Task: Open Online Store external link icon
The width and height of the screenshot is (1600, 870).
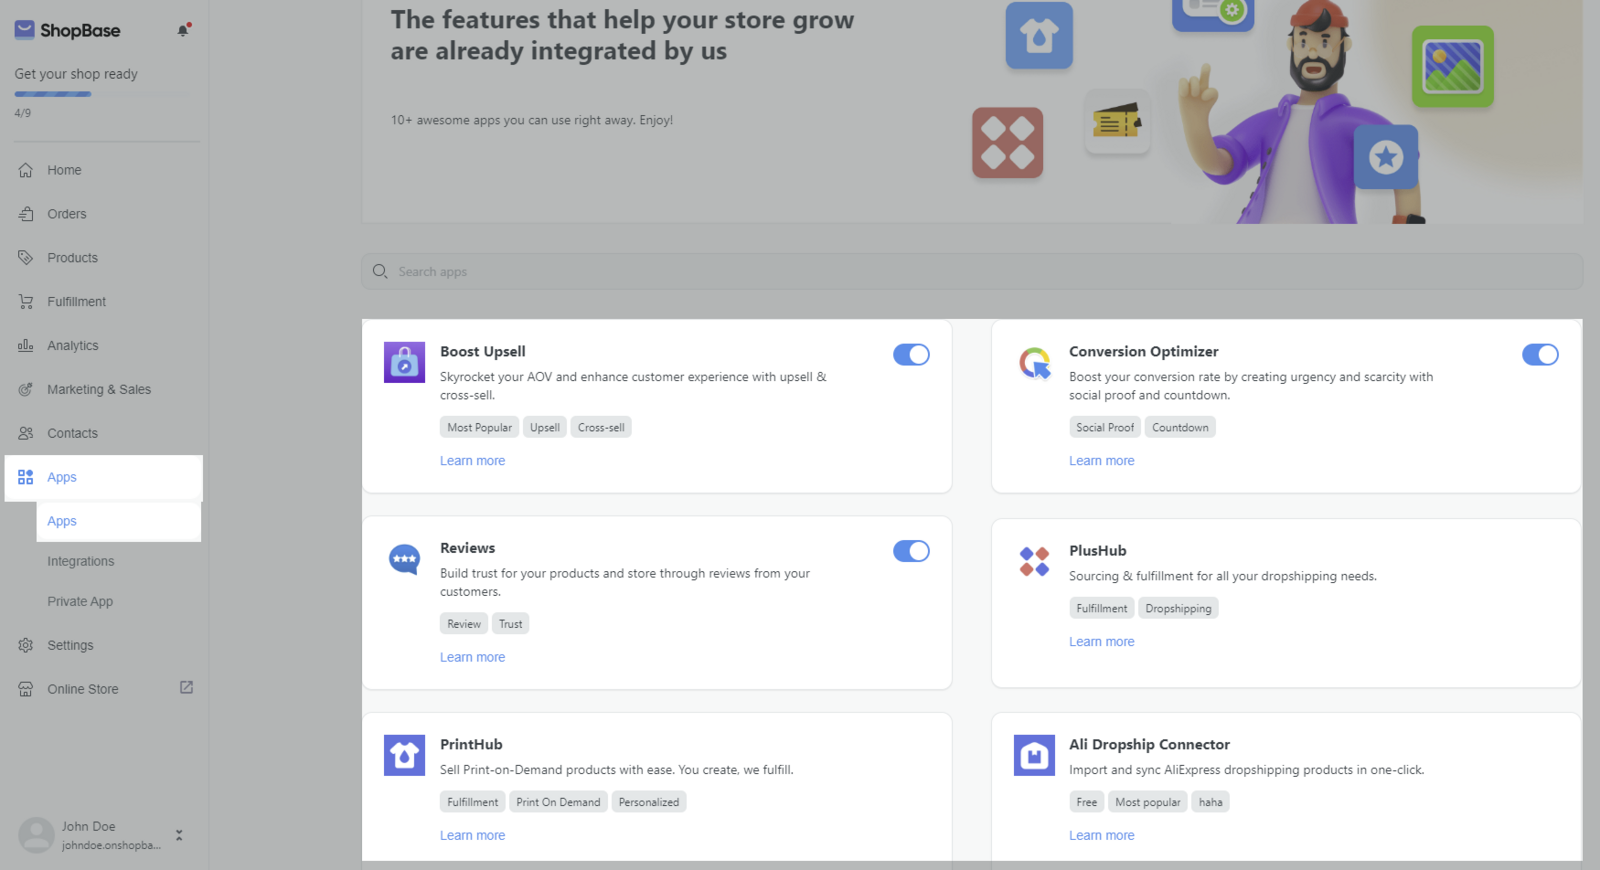Action: point(186,688)
